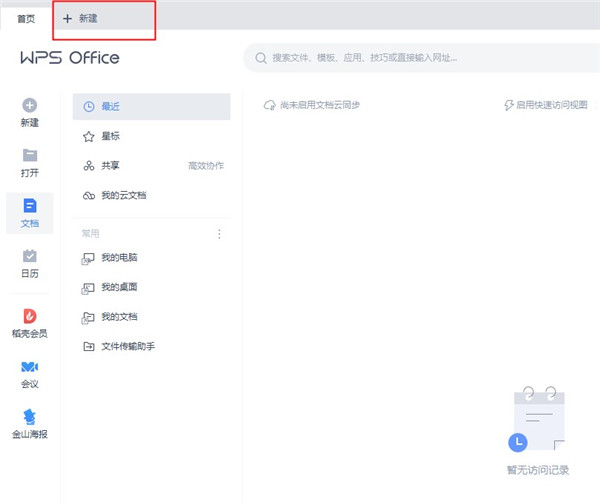Click the share icon beside 共享

pyautogui.click(x=89, y=166)
